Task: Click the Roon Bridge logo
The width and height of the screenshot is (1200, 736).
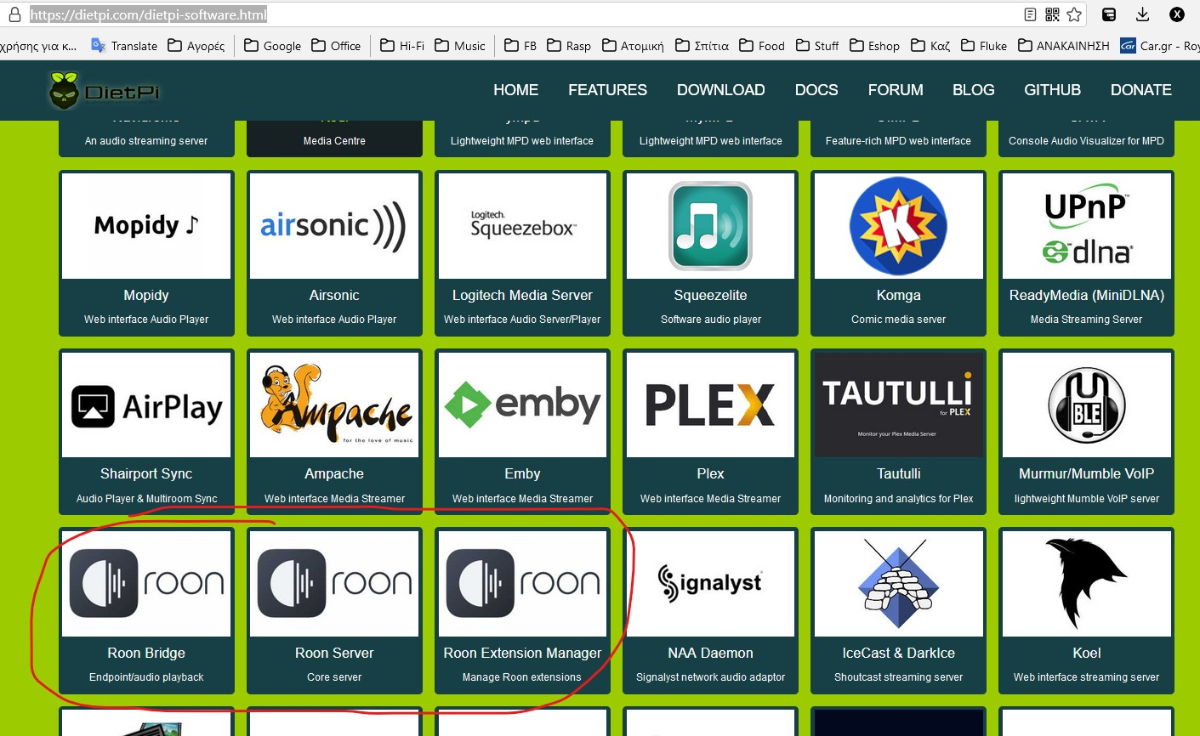Action: pos(146,583)
